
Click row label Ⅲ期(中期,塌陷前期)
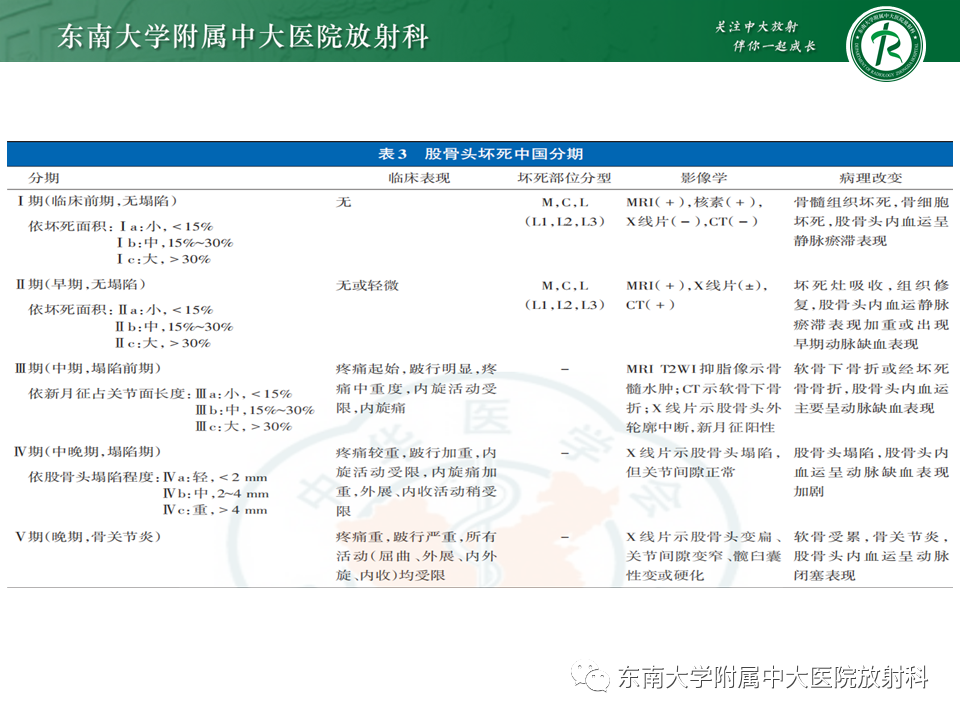(x=89, y=368)
